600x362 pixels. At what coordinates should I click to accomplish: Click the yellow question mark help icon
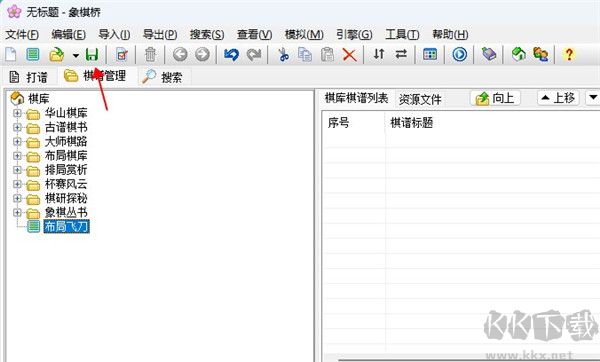[569, 54]
